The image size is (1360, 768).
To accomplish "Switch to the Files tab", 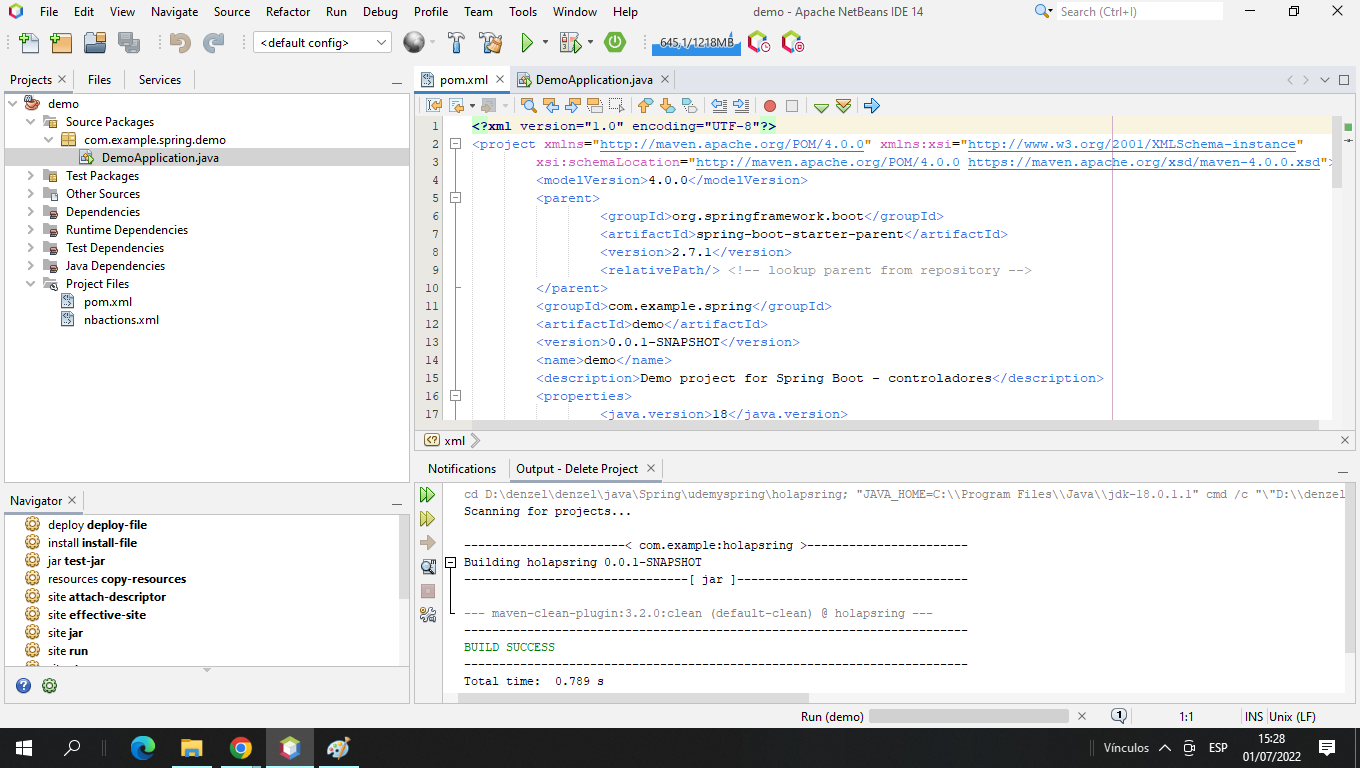I will click(x=99, y=79).
